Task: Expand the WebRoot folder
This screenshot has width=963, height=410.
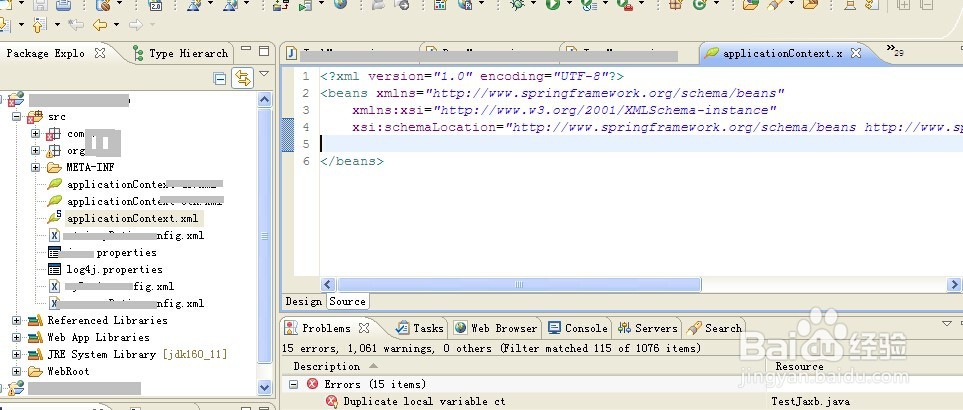Action: point(17,371)
